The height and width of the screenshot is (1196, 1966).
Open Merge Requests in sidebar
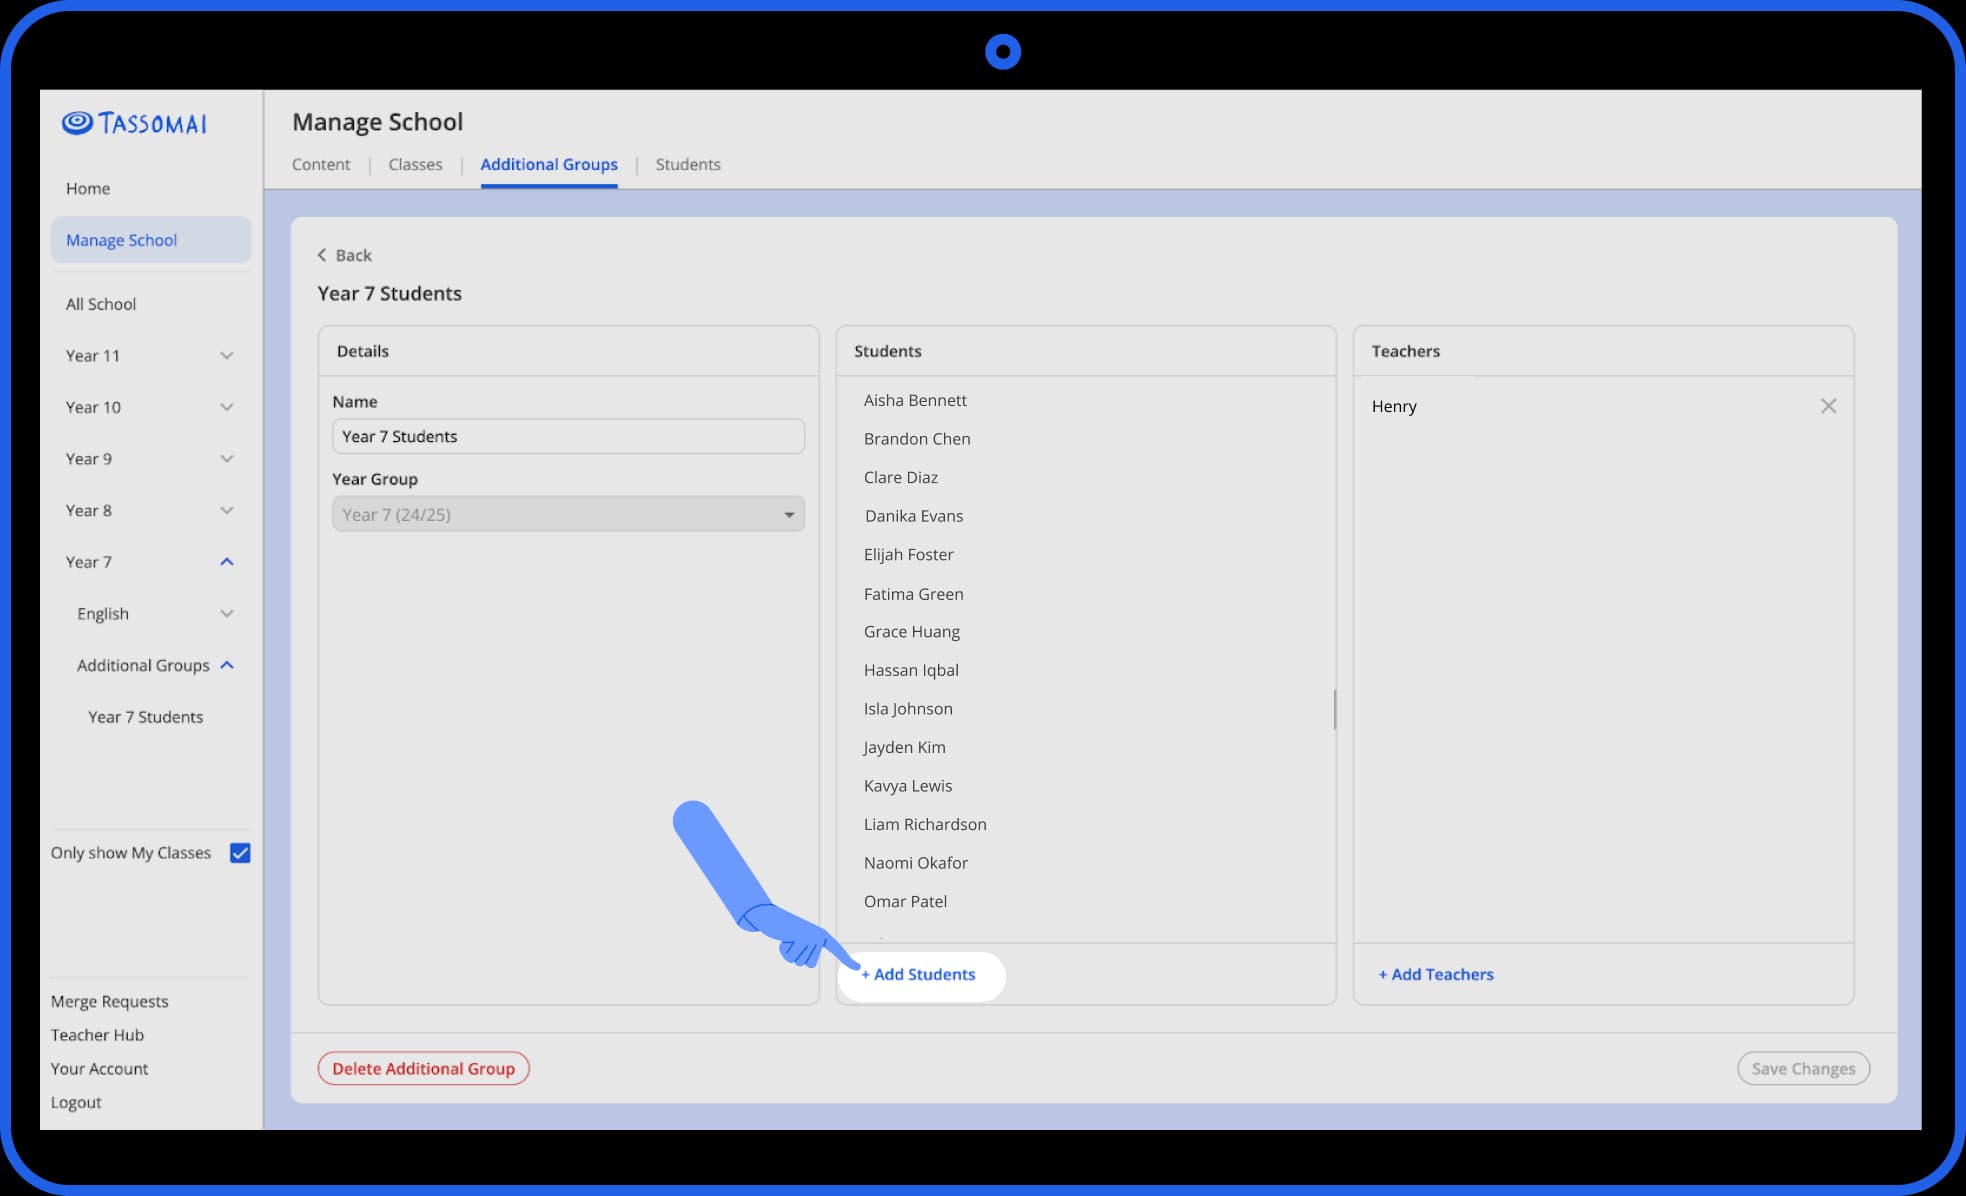[x=110, y=1001]
